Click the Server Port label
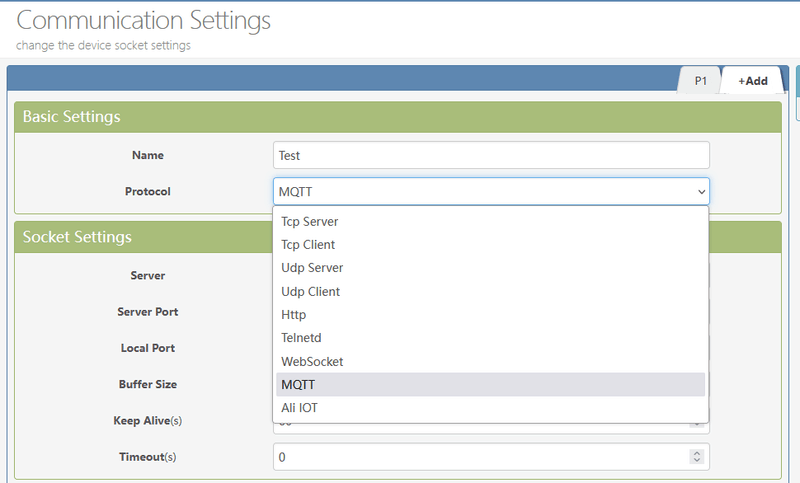The image size is (800, 483). [x=148, y=312]
